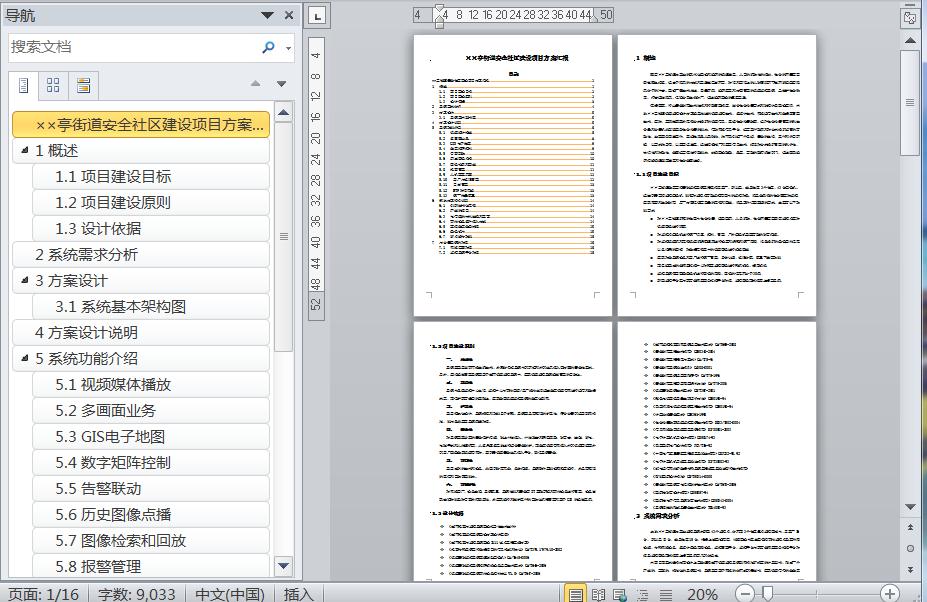Open the search options dropdown arrow

(288, 48)
